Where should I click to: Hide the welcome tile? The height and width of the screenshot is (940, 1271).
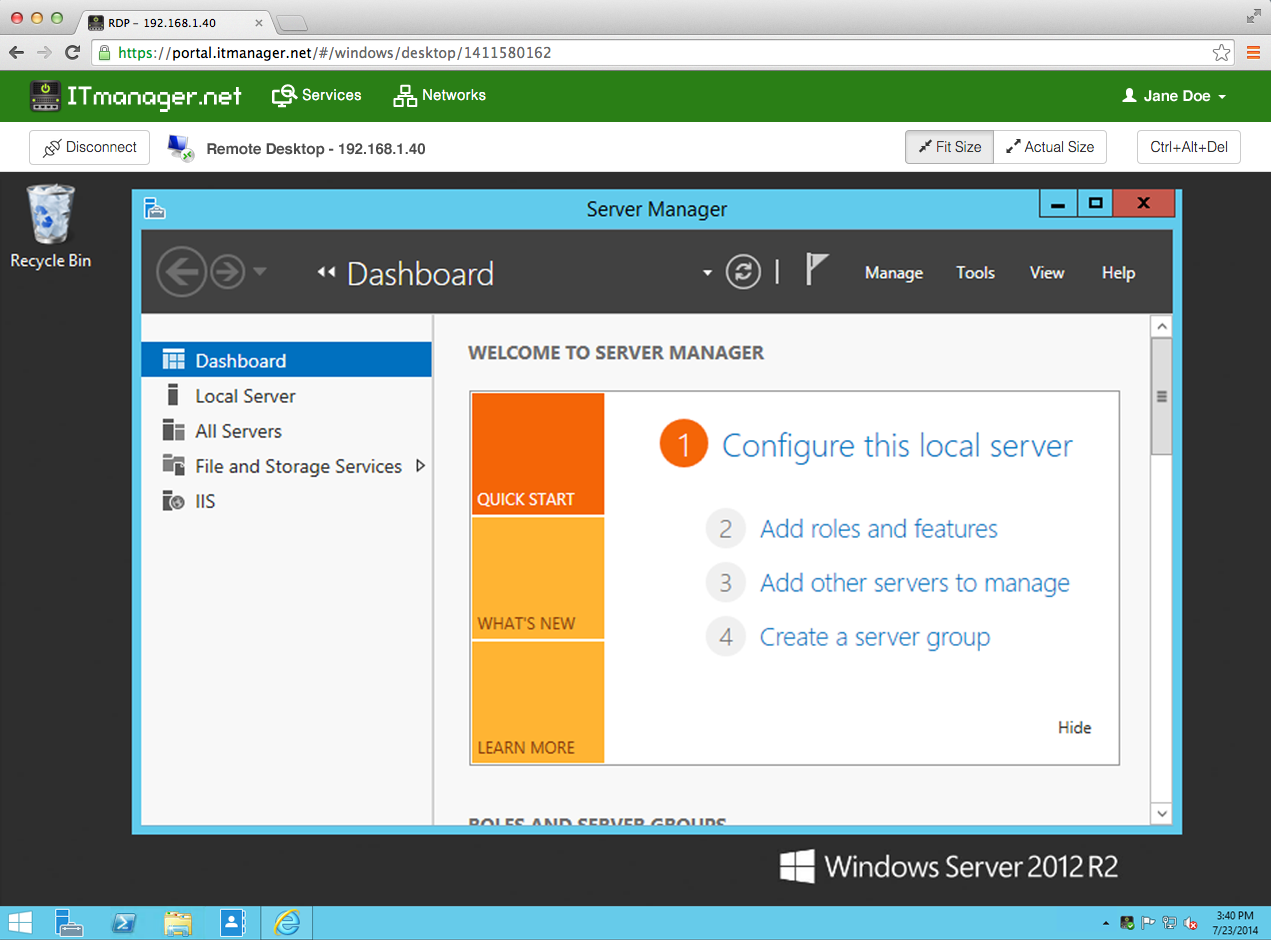click(1074, 728)
